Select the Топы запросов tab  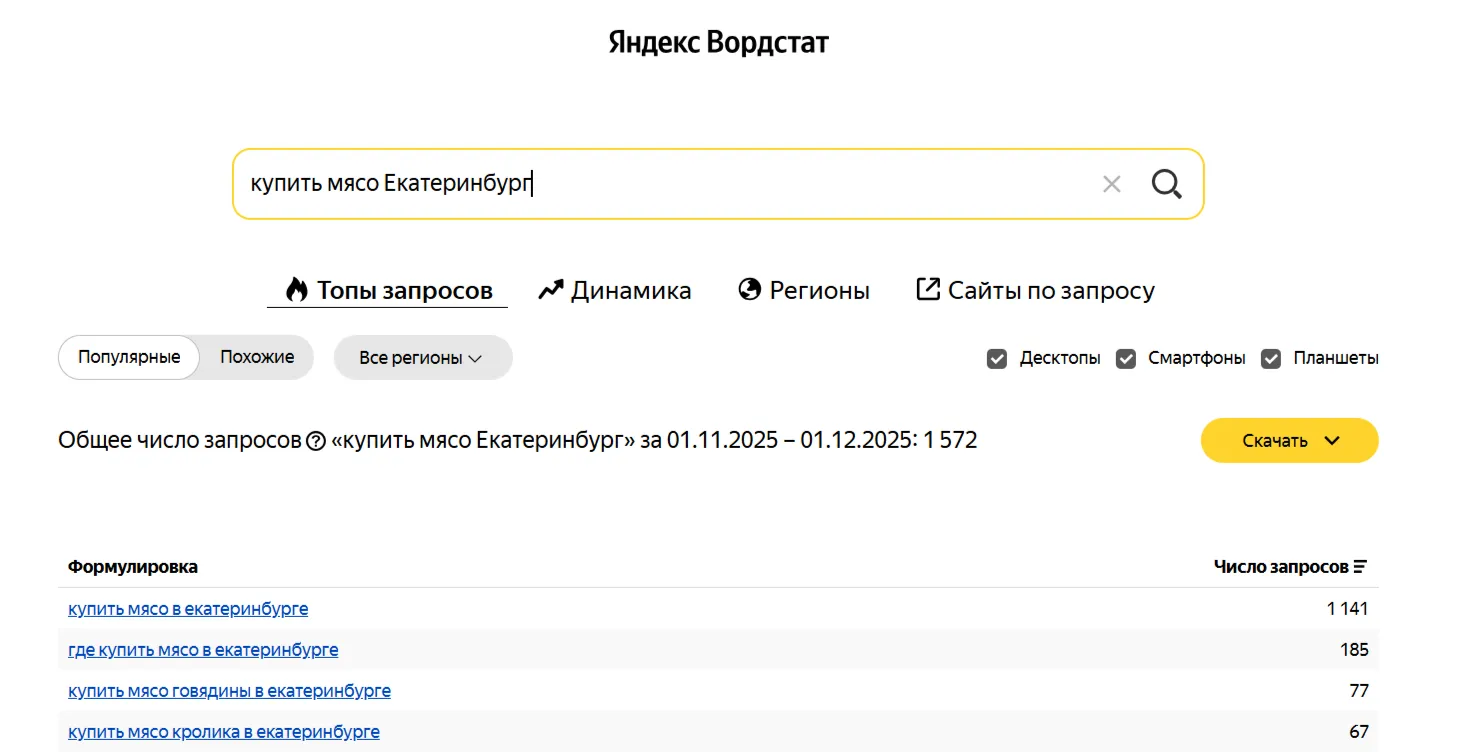click(x=388, y=291)
